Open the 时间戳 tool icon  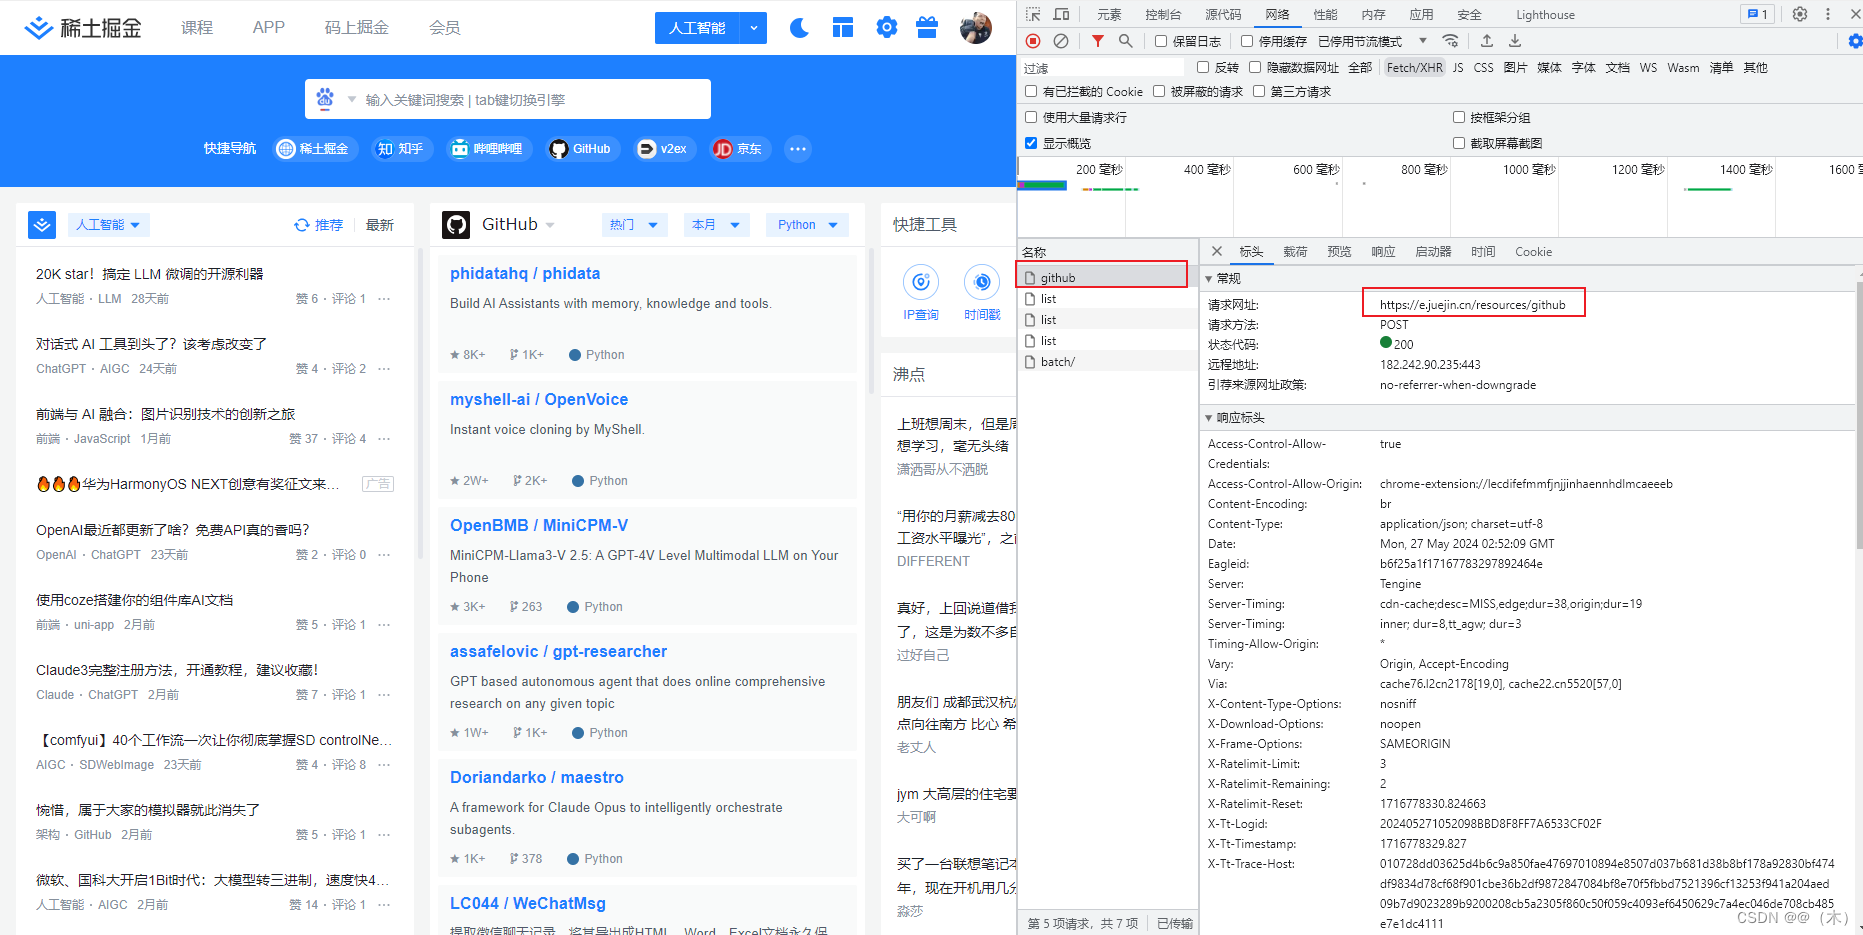[x=982, y=283]
